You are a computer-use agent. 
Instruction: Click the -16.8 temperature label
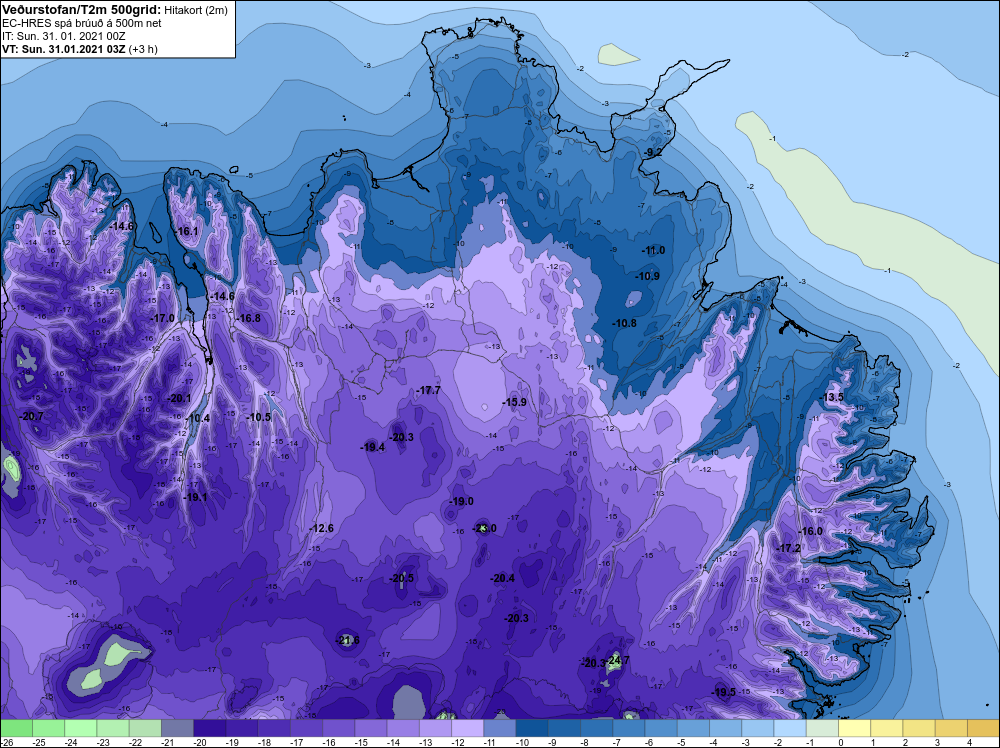pyautogui.click(x=249, y=318)
